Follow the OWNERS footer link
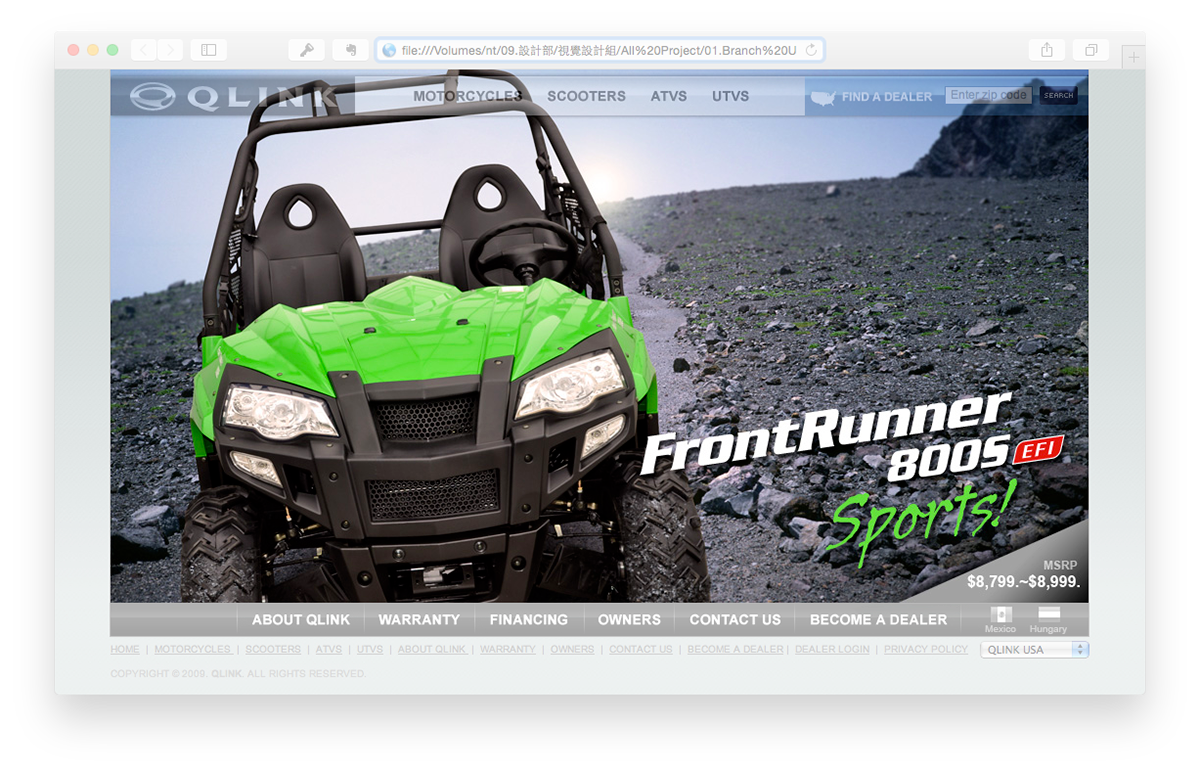 click(x=572, y=650)
